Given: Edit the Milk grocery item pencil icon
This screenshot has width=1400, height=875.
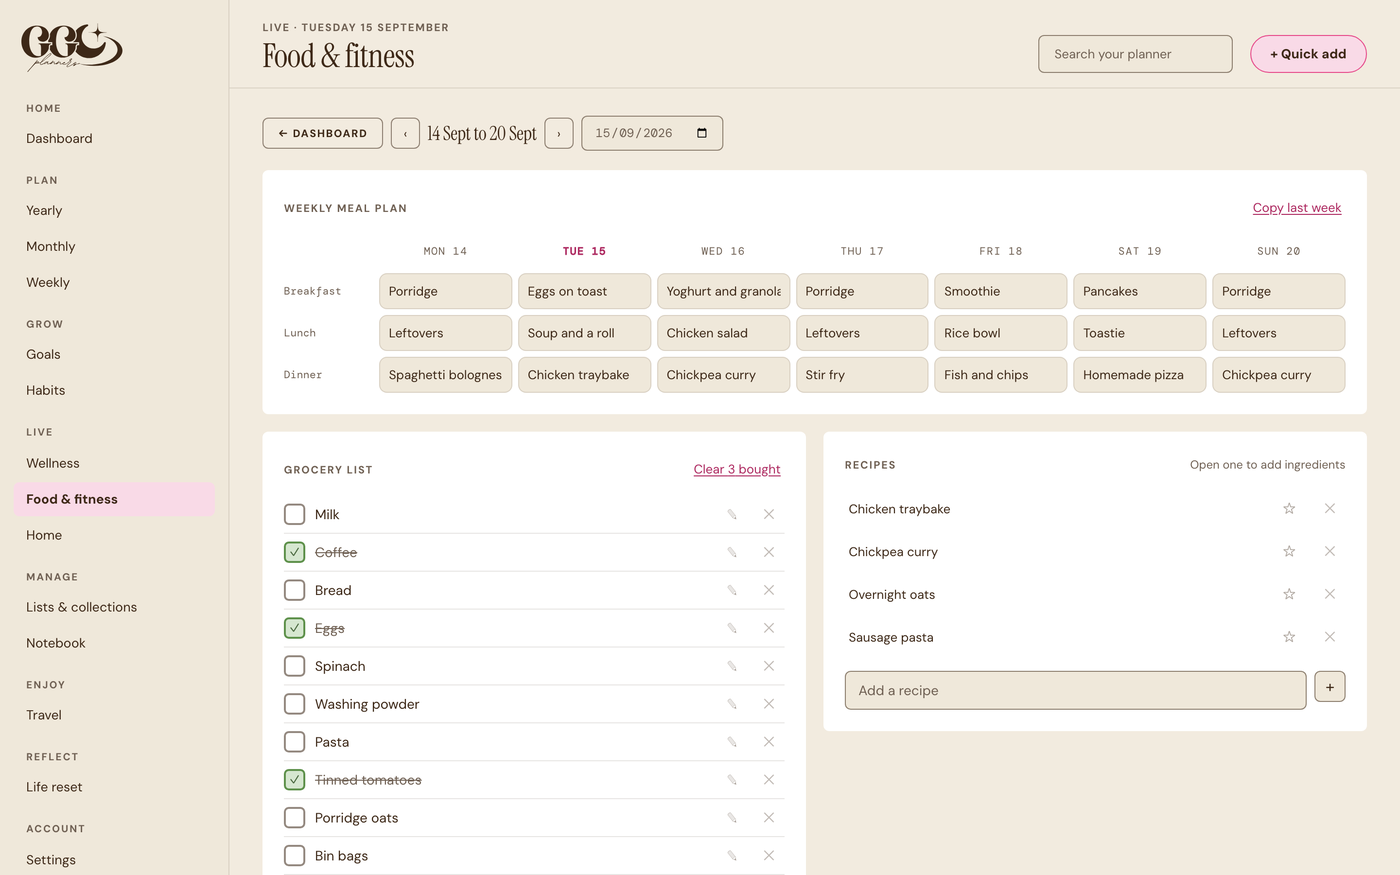Looking at the screenshot, I should pyautogui.click(x=732, y=514).
